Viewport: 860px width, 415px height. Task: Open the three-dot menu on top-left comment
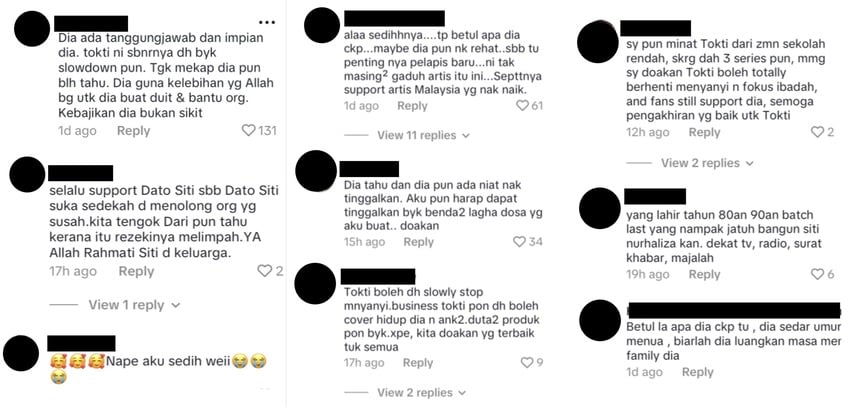click(267, 22)
